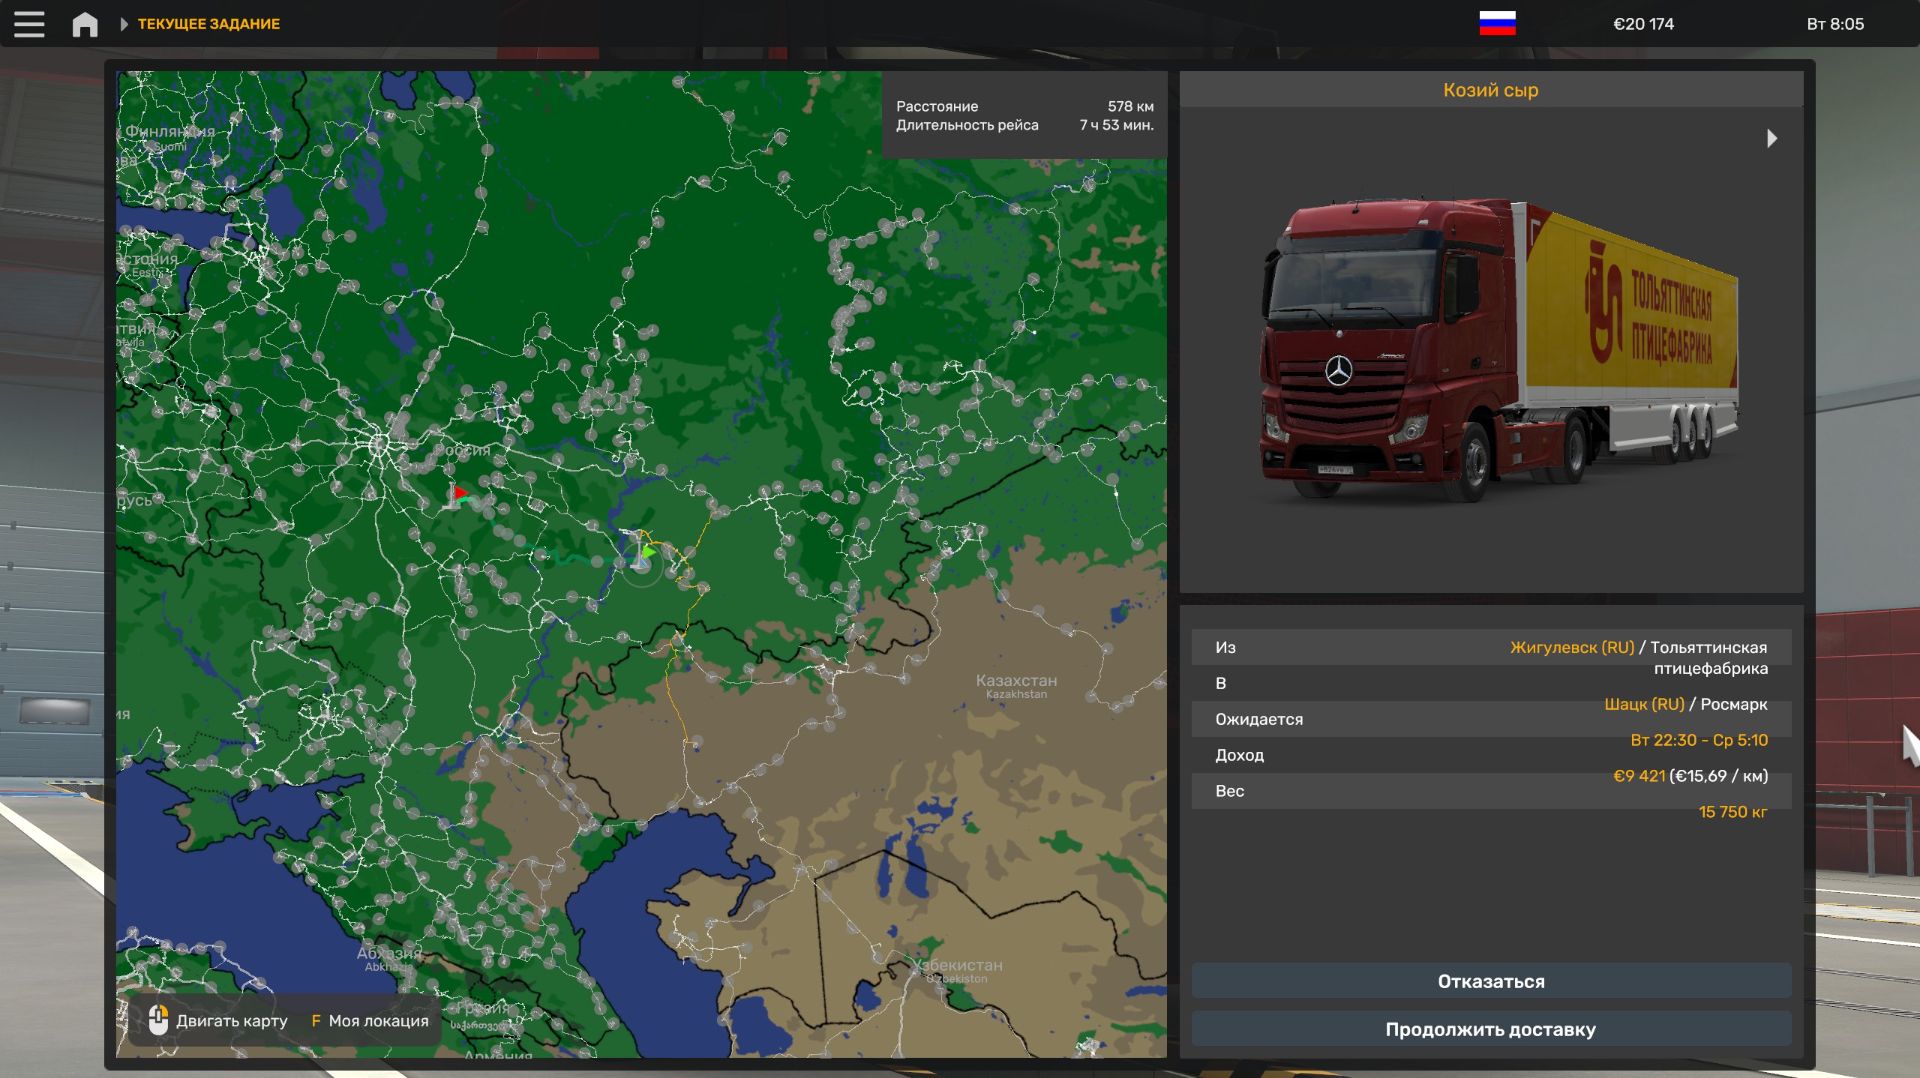
Task: Click the Russian flag language icon
Action: point(1497,24)
